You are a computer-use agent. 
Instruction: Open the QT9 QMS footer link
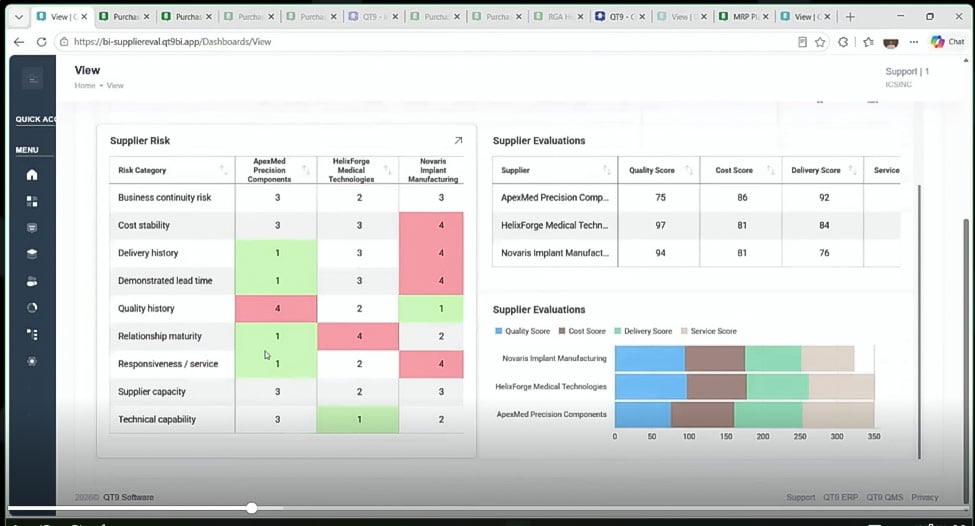[x=885, y=497]
